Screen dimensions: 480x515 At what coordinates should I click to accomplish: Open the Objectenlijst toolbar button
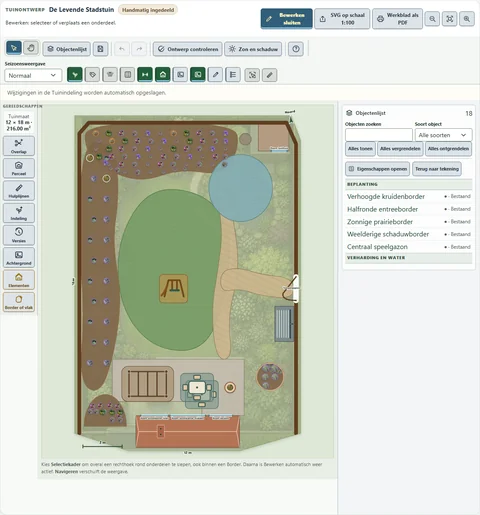tap(67, 49)
